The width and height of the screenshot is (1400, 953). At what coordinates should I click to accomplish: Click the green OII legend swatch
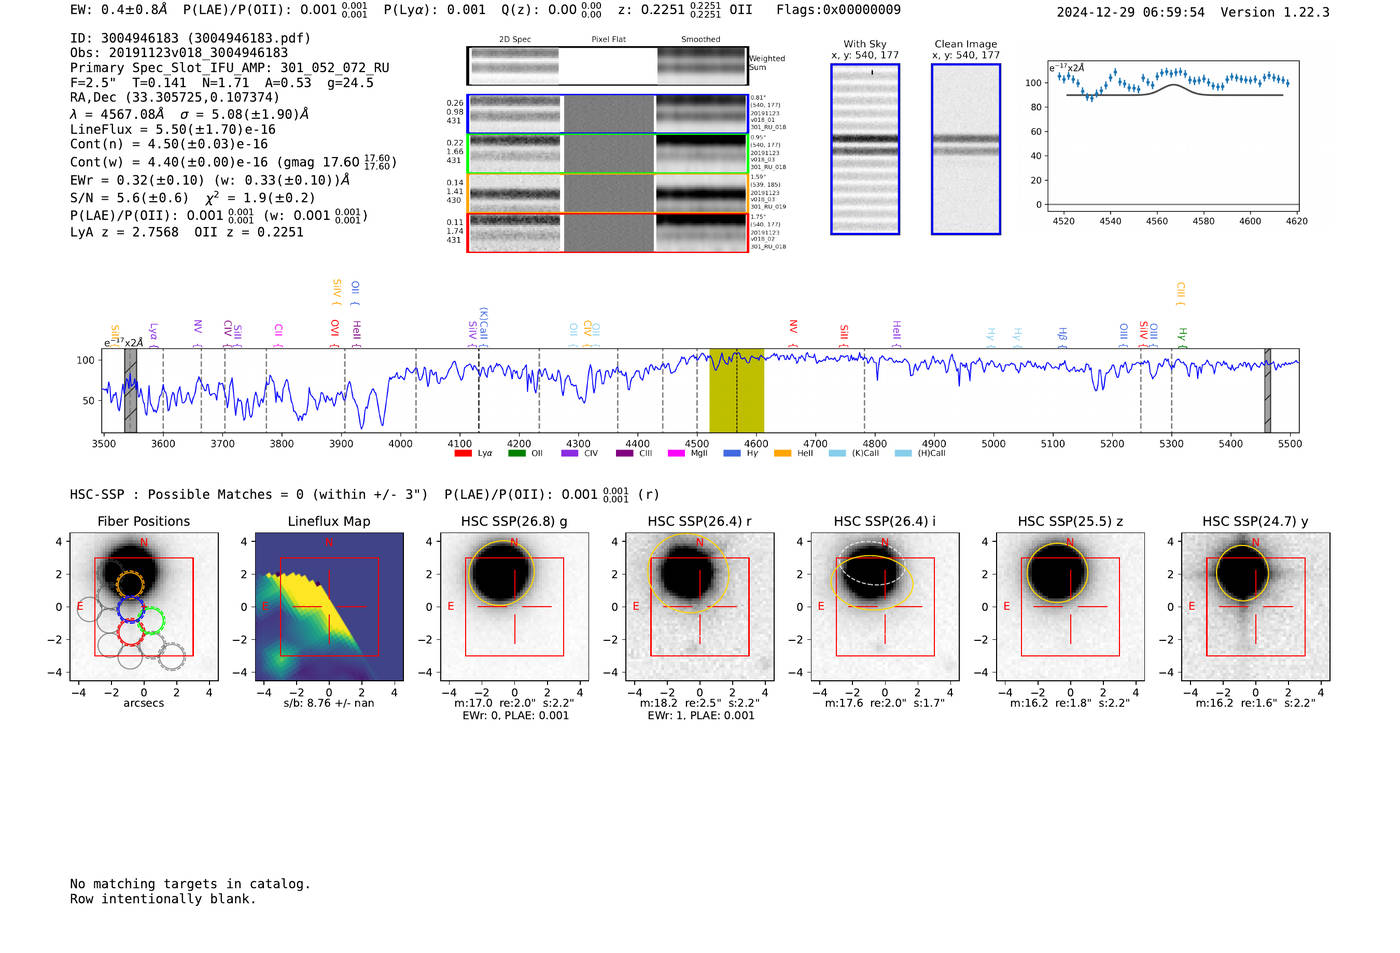coord(516,453)
